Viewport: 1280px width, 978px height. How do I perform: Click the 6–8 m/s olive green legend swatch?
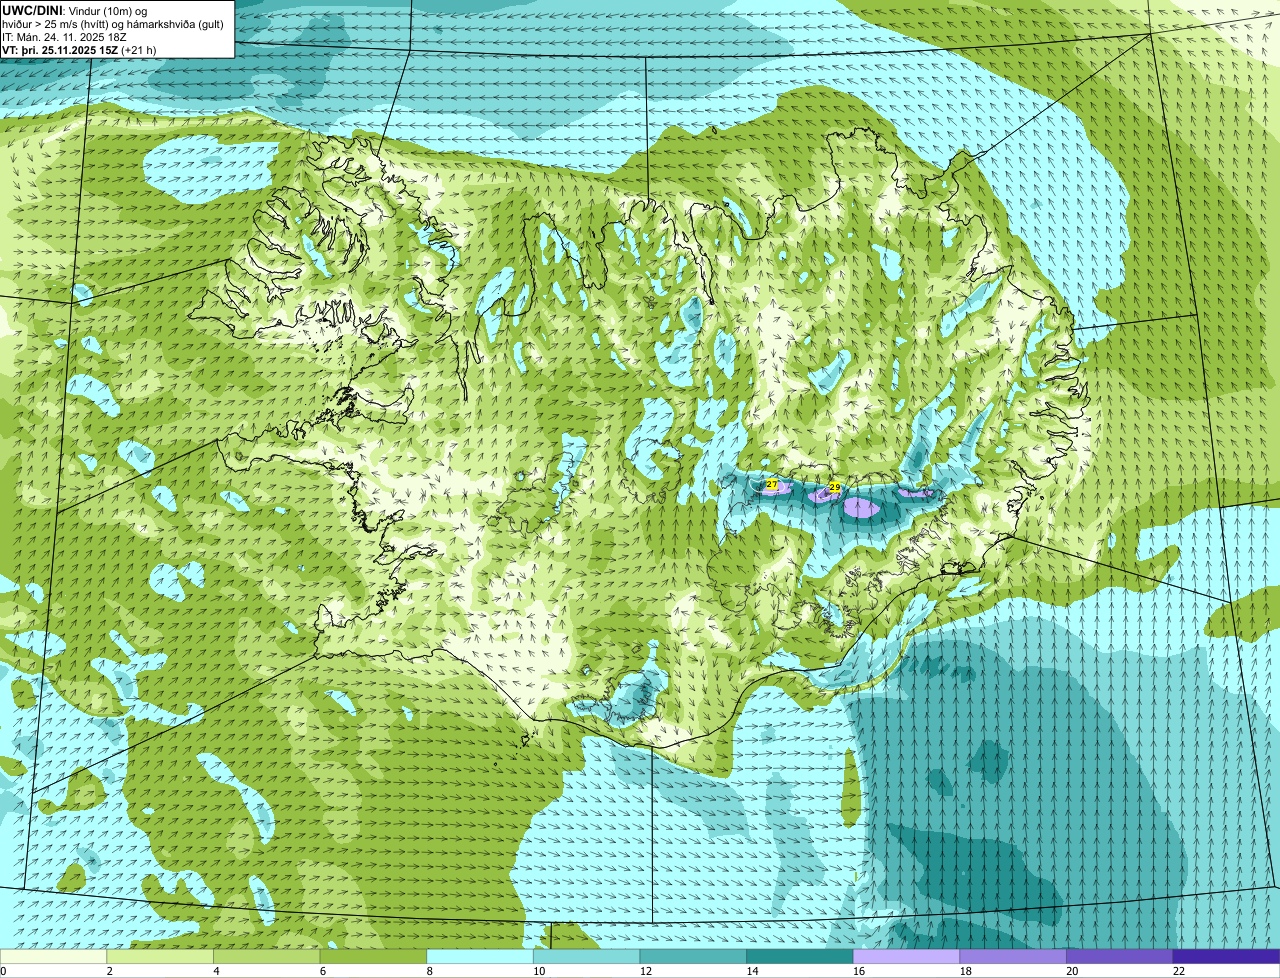click(x=373, y=957)
